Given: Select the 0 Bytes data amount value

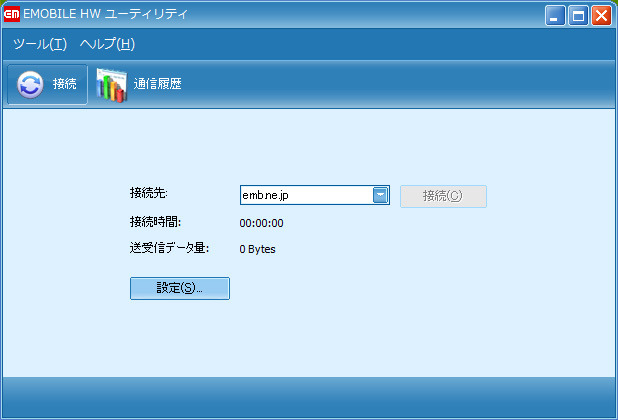Looking at the screenshot, I should 257,249.
